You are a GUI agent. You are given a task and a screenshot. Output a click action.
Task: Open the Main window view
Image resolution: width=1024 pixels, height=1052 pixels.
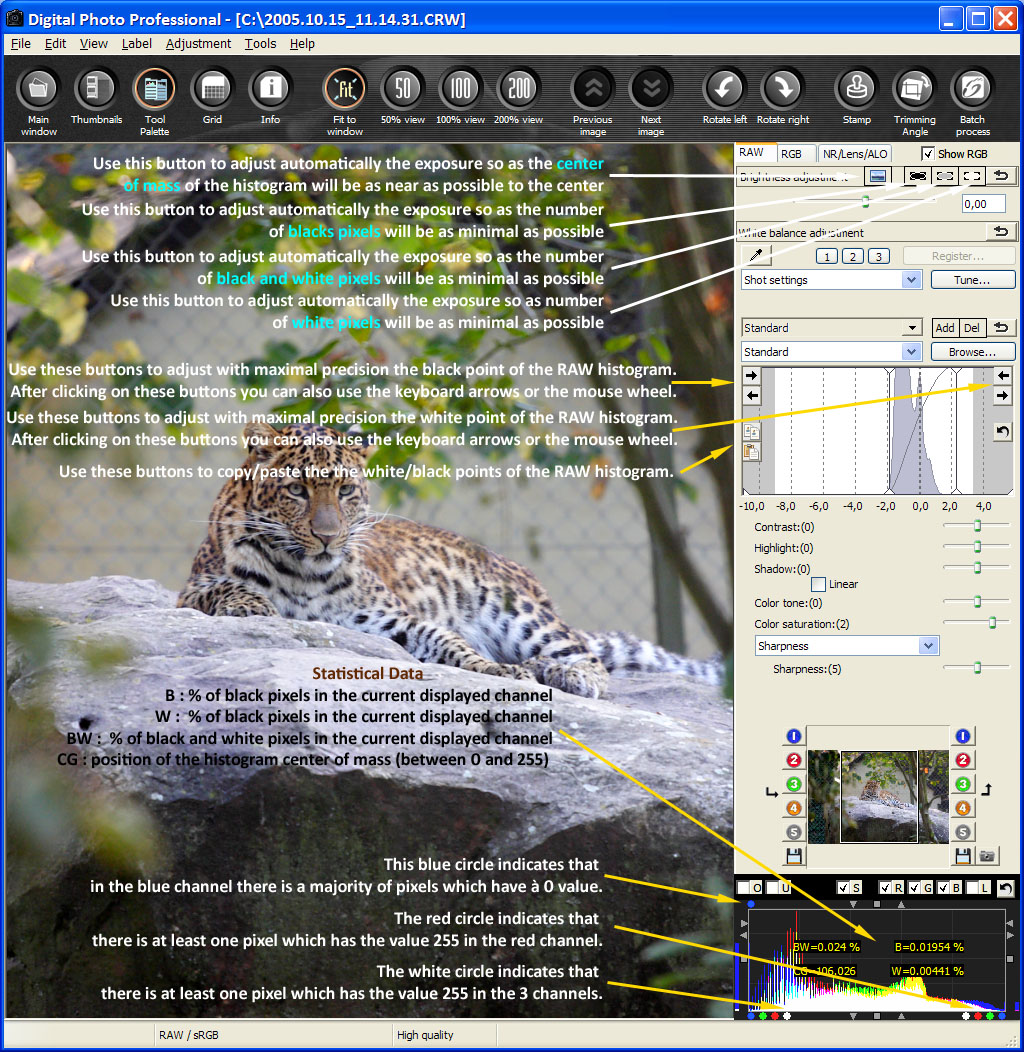coord(38,101)
